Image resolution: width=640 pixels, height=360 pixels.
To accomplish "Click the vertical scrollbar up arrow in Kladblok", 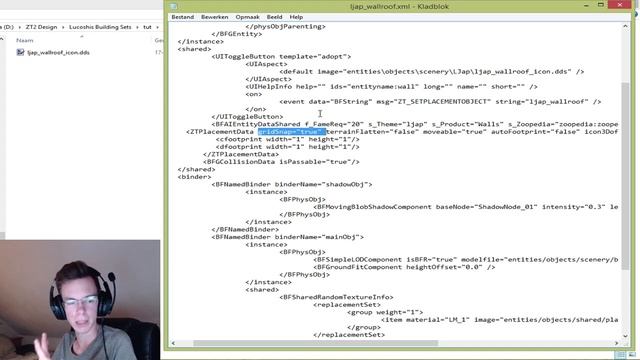I will pos(625,26).
